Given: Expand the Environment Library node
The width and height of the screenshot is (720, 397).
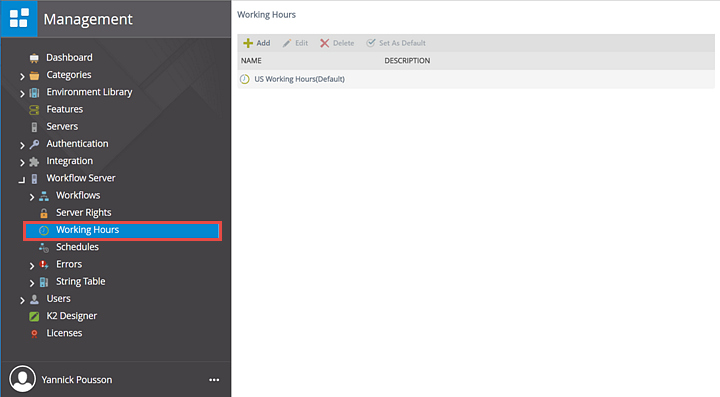Looking at the screenshot, I should pyautogui.click(x=22, y=94).
